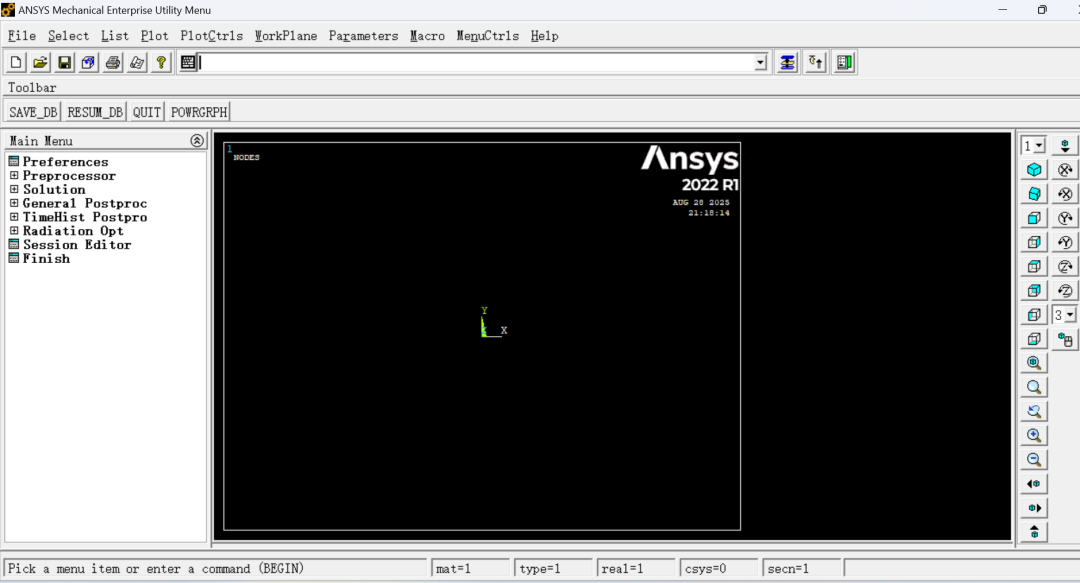Zoom out of the model
This screenshot has height=583, width=1080.
tap(1034, 459)
